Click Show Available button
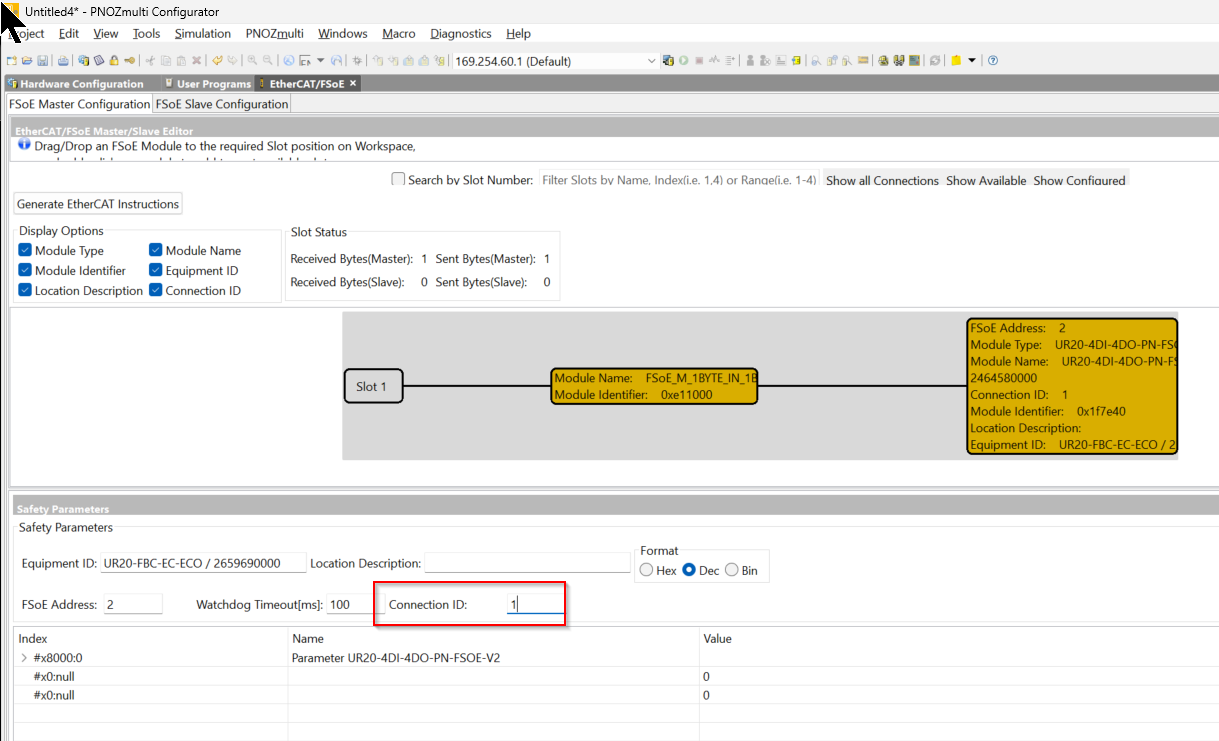1219x741 pixels. (x=986, y=181)
